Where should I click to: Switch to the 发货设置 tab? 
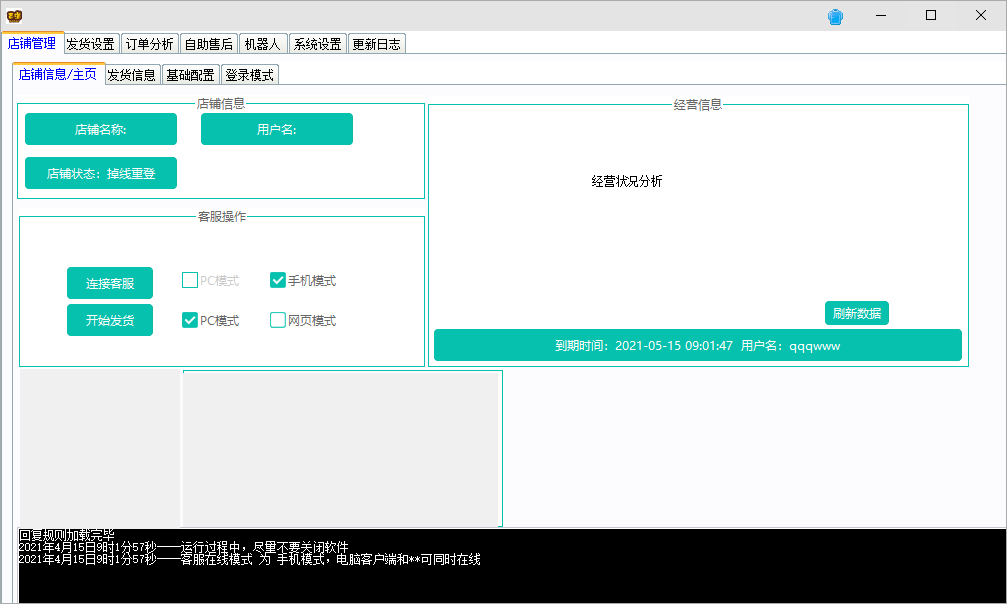pyautogui.click(x=92, y=43)
